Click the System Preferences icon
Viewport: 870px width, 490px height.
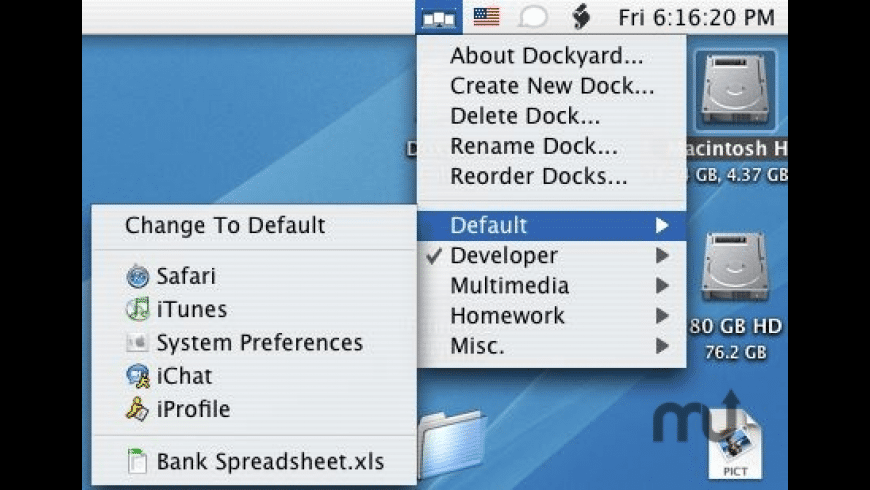tap(136, 342)
